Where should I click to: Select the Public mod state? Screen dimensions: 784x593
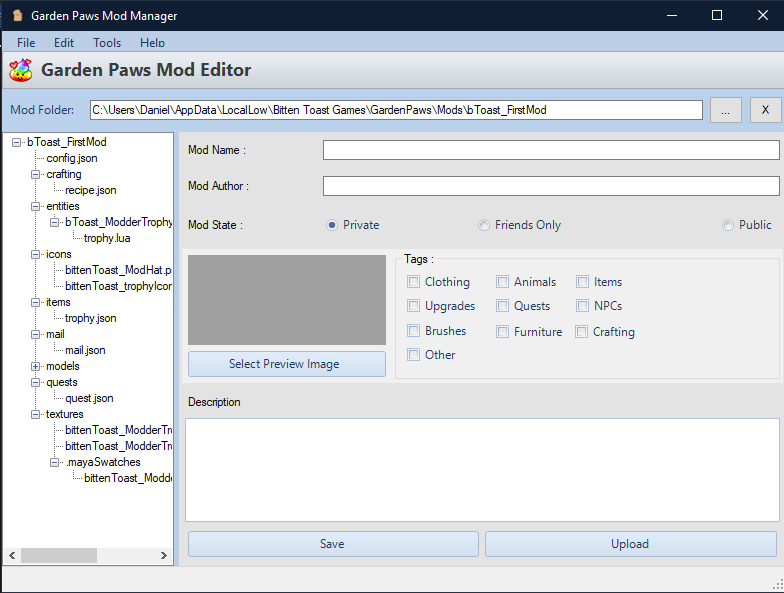point(747,225)
